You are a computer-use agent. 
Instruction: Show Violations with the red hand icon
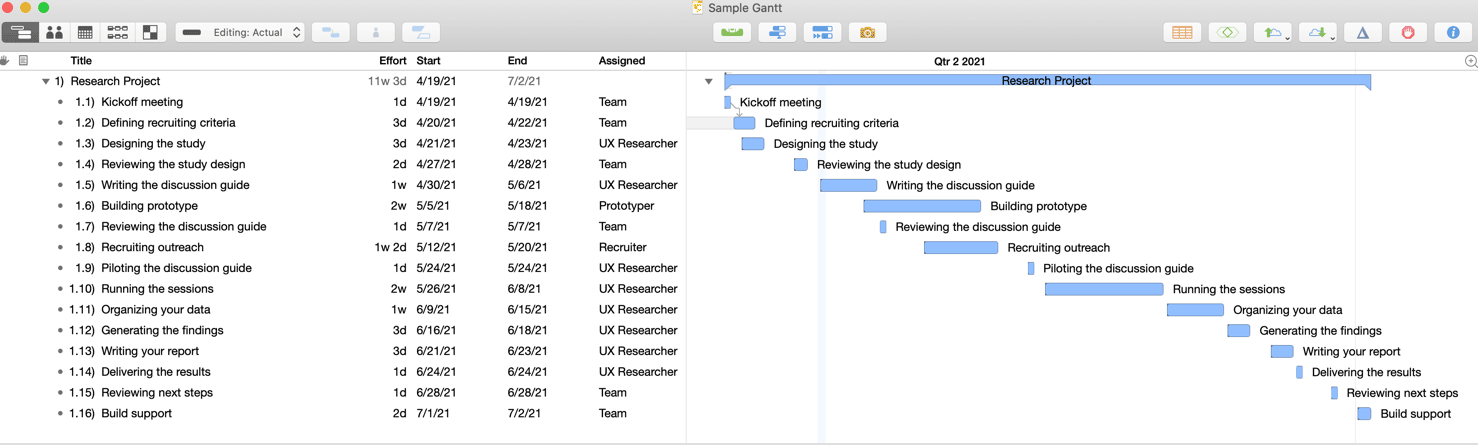click(1408, 33)
